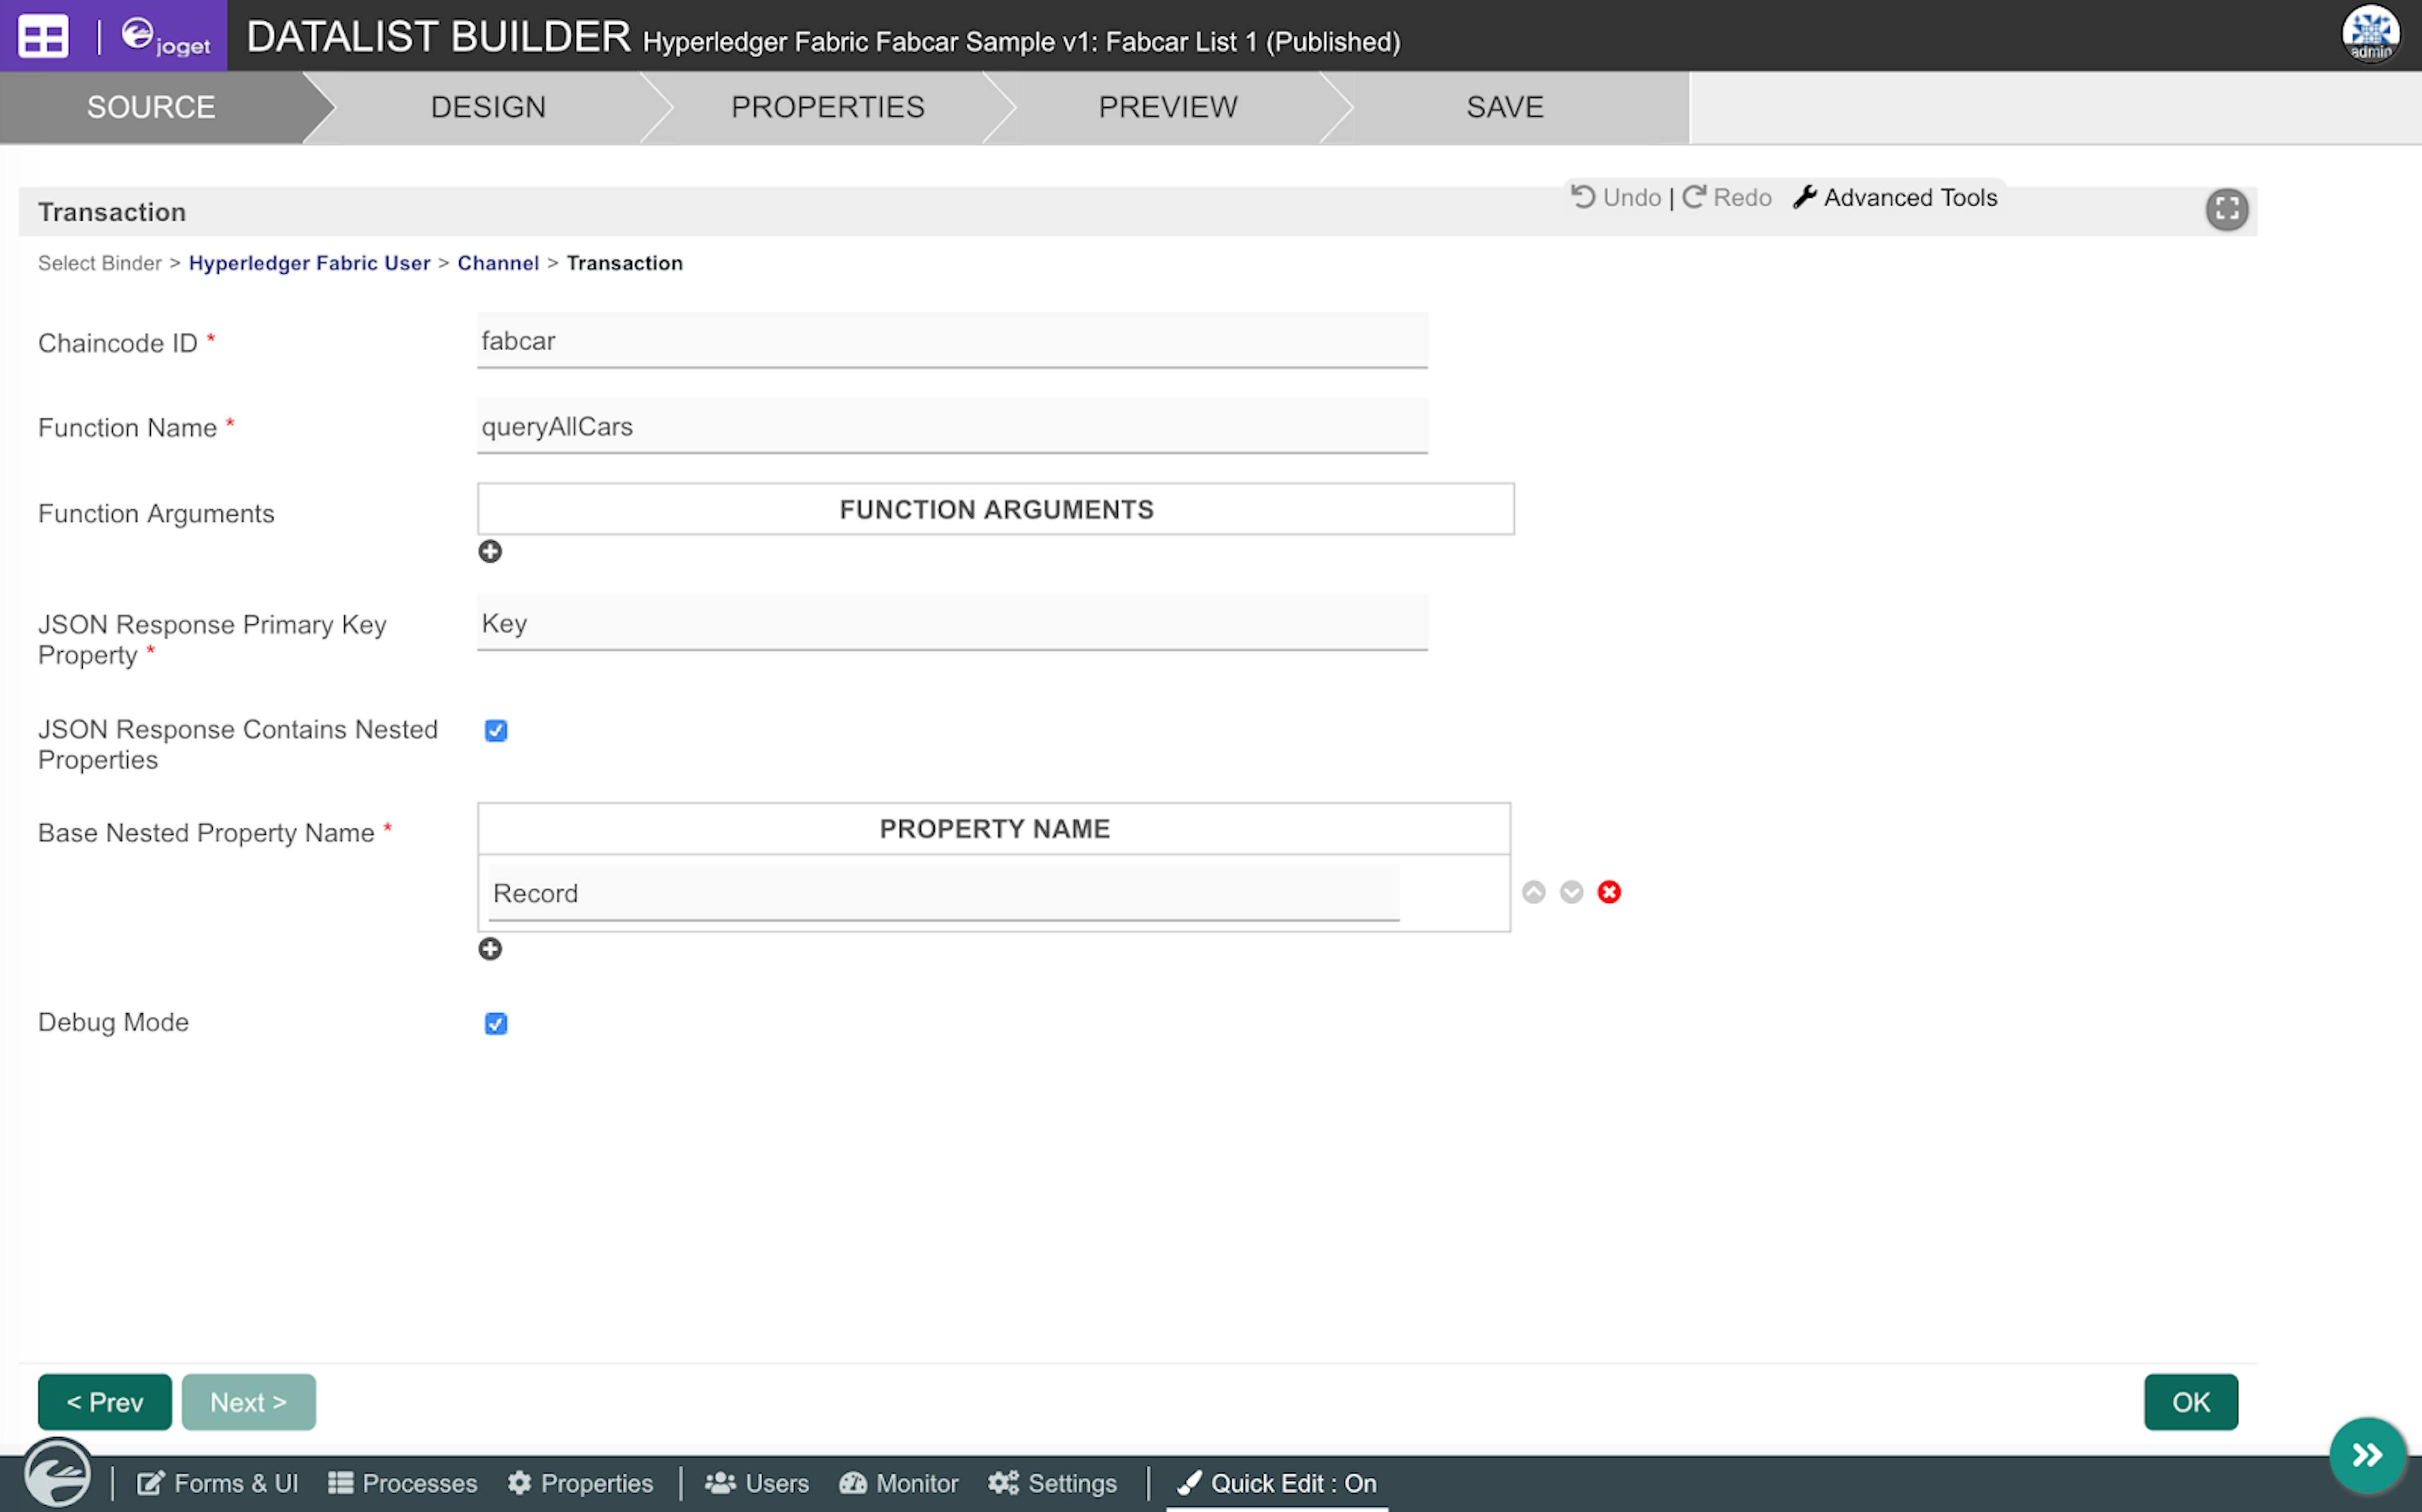Add a new base nested property row
2422x1512 pixels.
[x=490, y=949]
